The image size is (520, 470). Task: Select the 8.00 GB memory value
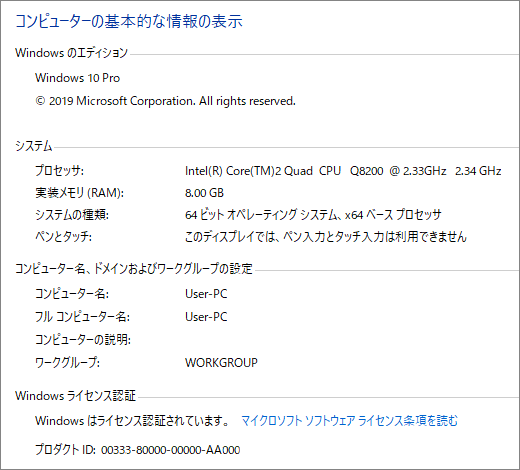(x=204, y=193)
